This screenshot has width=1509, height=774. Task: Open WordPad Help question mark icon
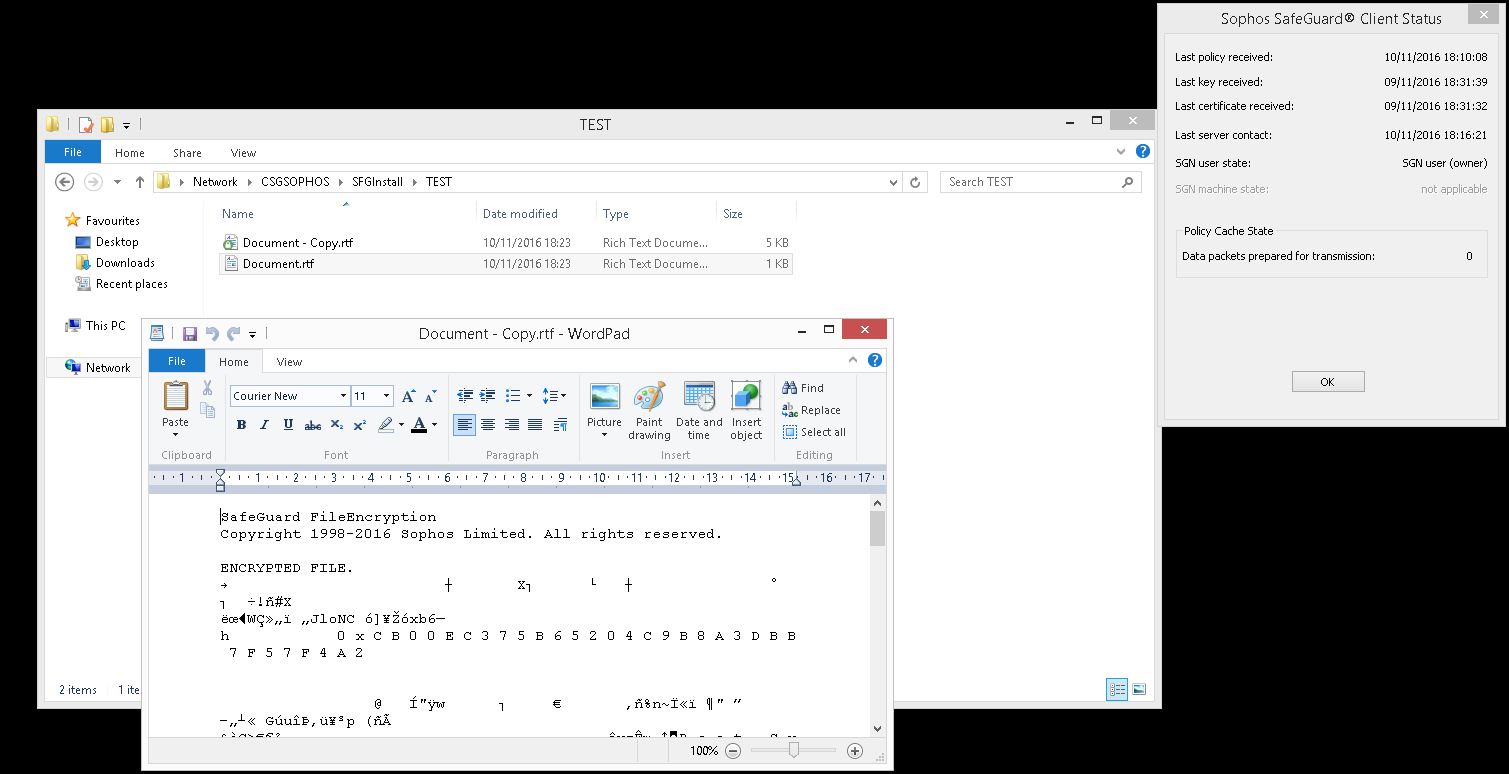pos(875,361)
